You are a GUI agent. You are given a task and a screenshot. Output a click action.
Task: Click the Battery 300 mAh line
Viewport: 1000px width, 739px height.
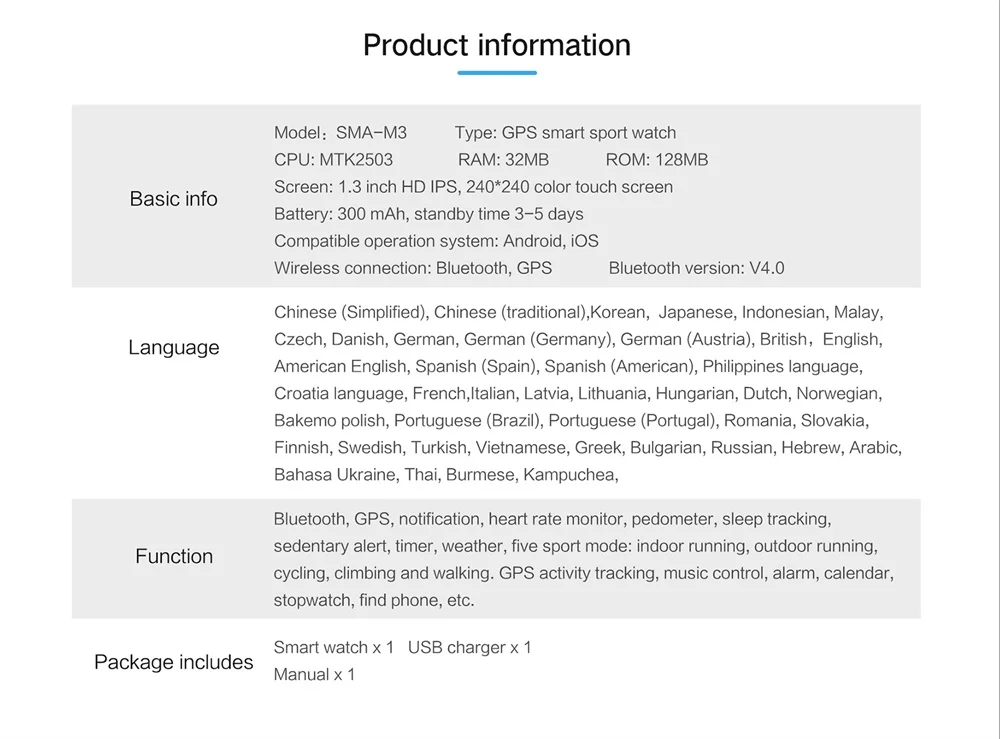[428, 214]
